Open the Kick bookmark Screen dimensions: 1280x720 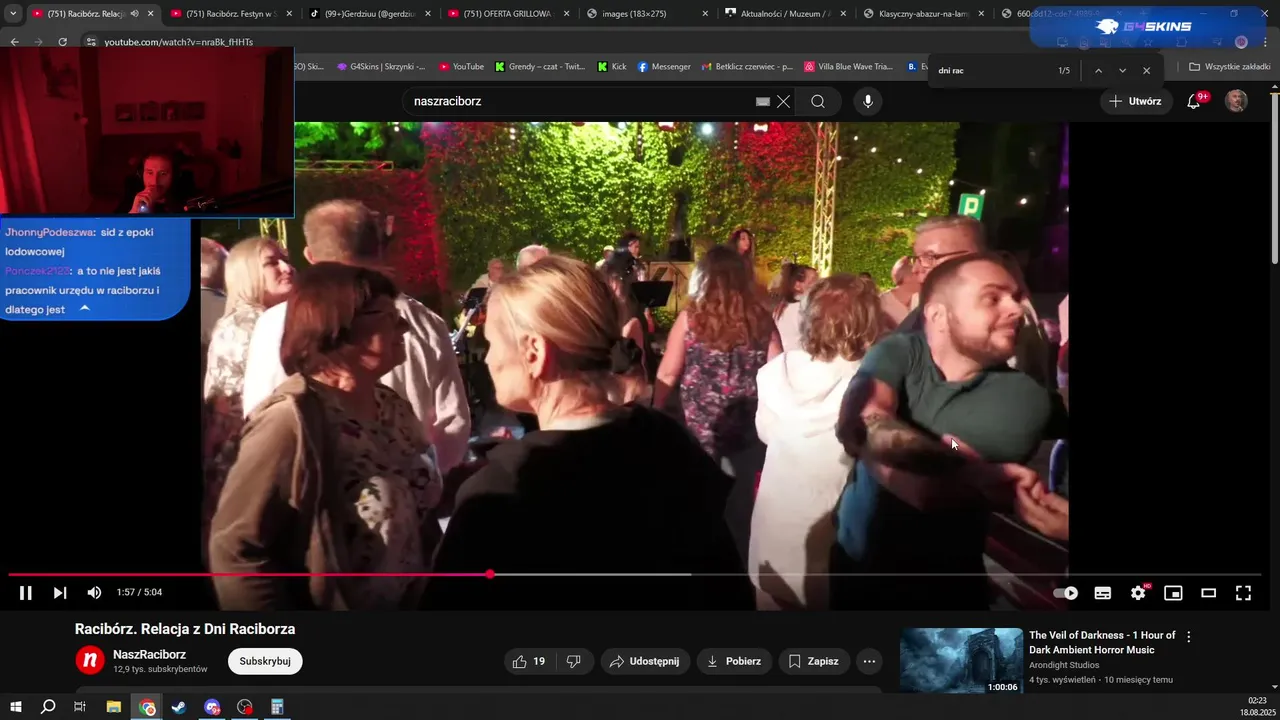pos(612,67)
